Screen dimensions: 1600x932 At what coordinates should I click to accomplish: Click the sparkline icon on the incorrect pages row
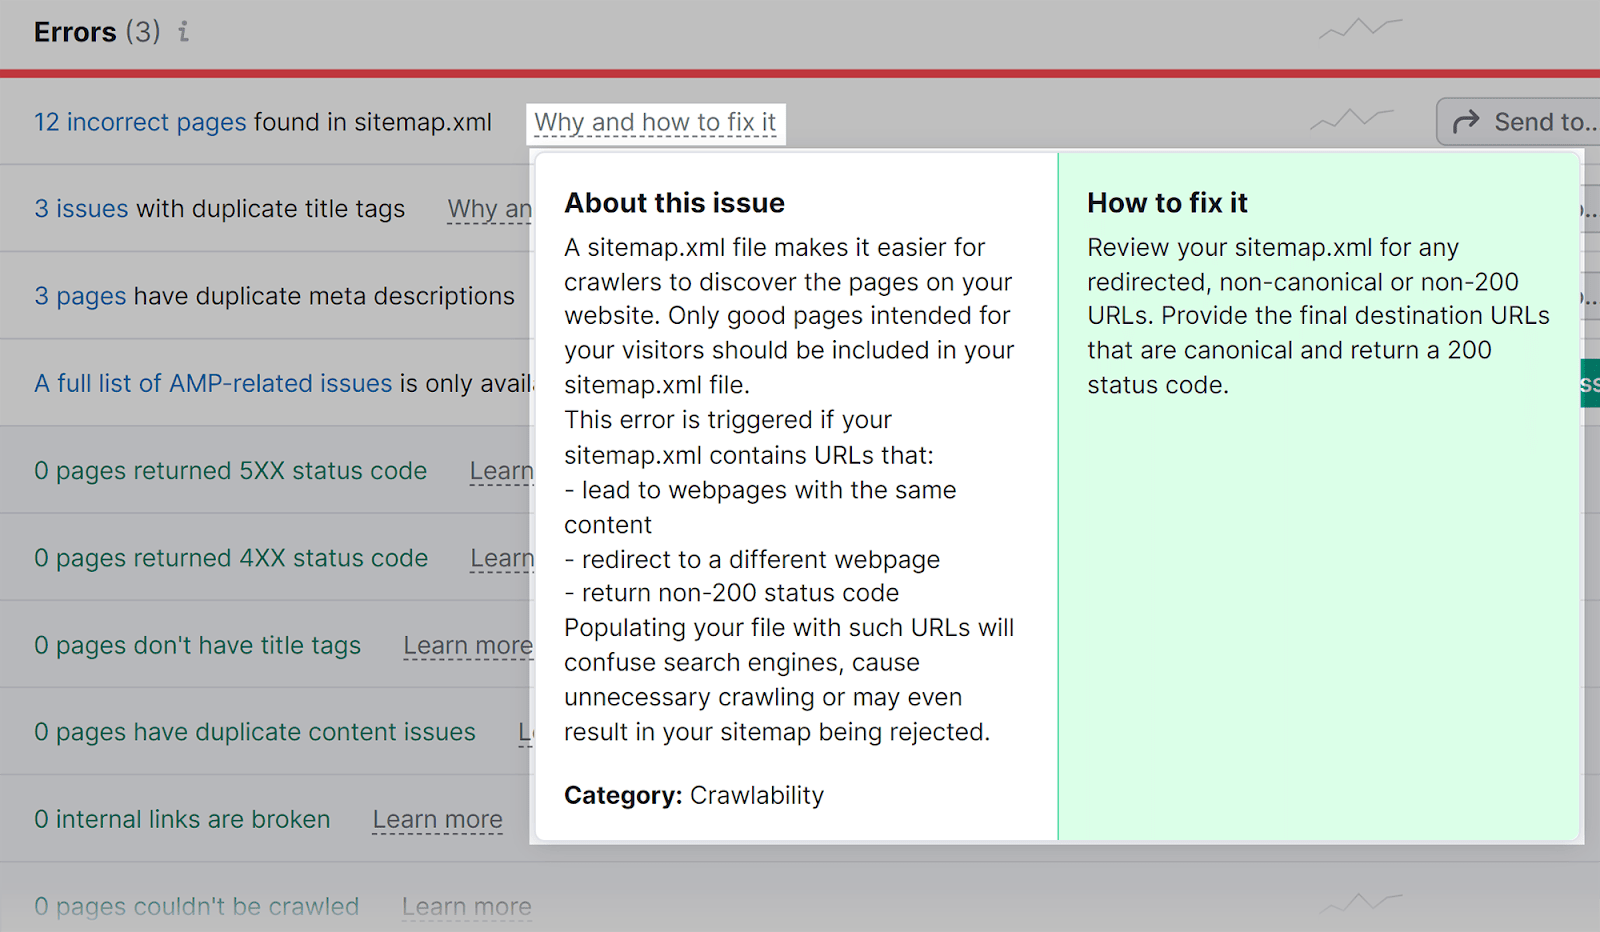click(x=1350, y=119)
